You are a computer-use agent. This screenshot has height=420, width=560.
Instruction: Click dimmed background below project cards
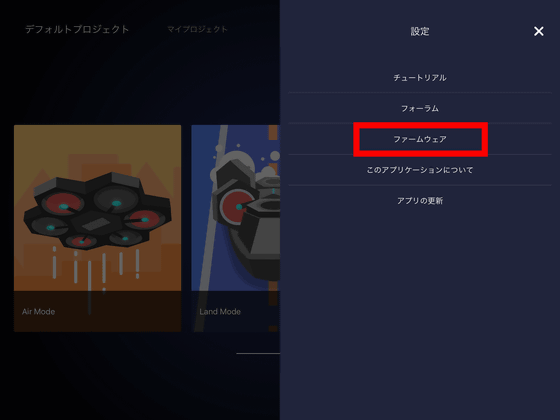[139, 379]
